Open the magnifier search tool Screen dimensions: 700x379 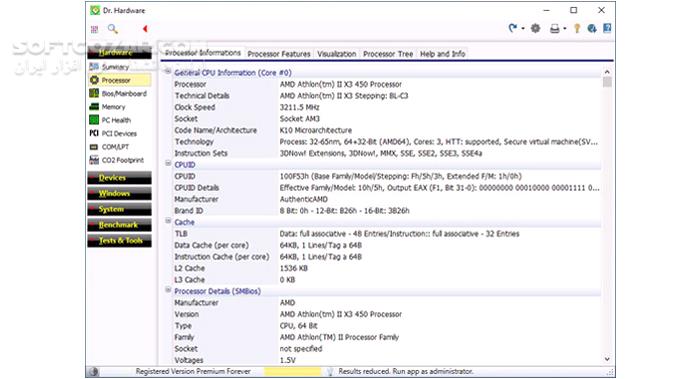[x=112, y=29]
